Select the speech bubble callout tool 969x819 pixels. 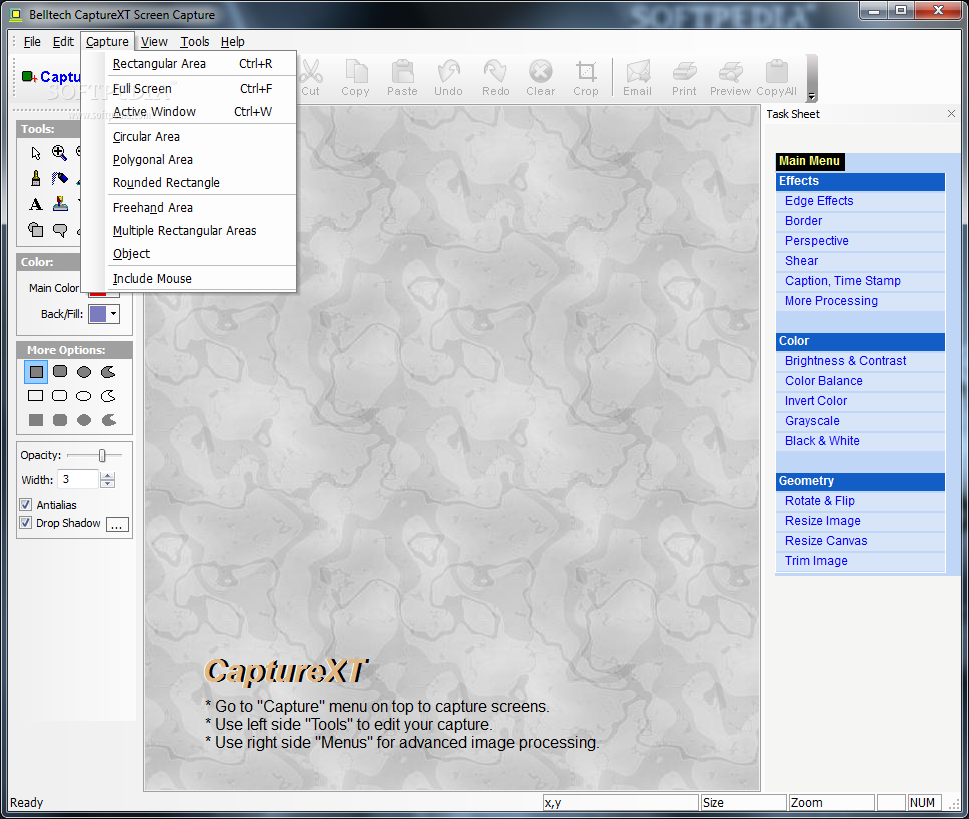coord(60,231)
